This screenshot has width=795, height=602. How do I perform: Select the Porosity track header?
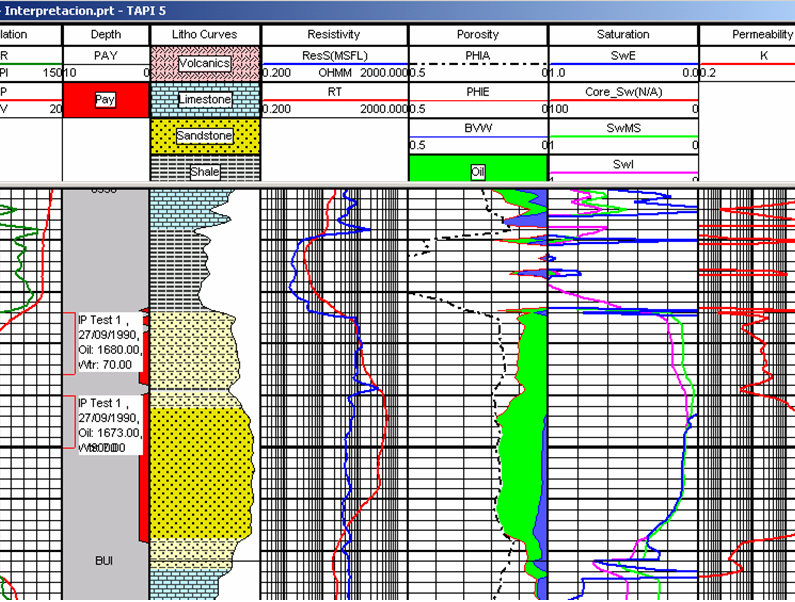478,34
